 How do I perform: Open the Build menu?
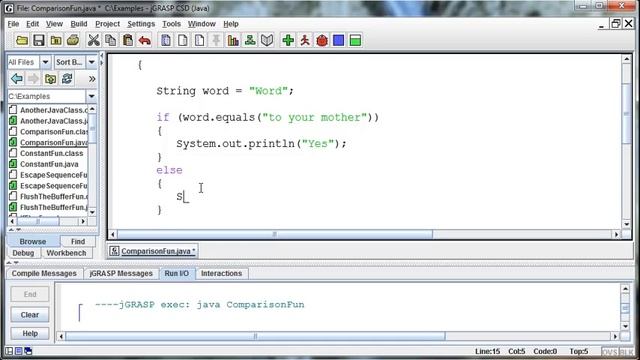(x=79, y=24)
